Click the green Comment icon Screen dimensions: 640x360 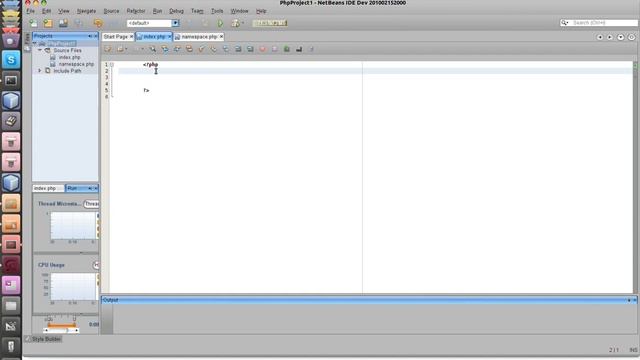[x=287, y=49]
